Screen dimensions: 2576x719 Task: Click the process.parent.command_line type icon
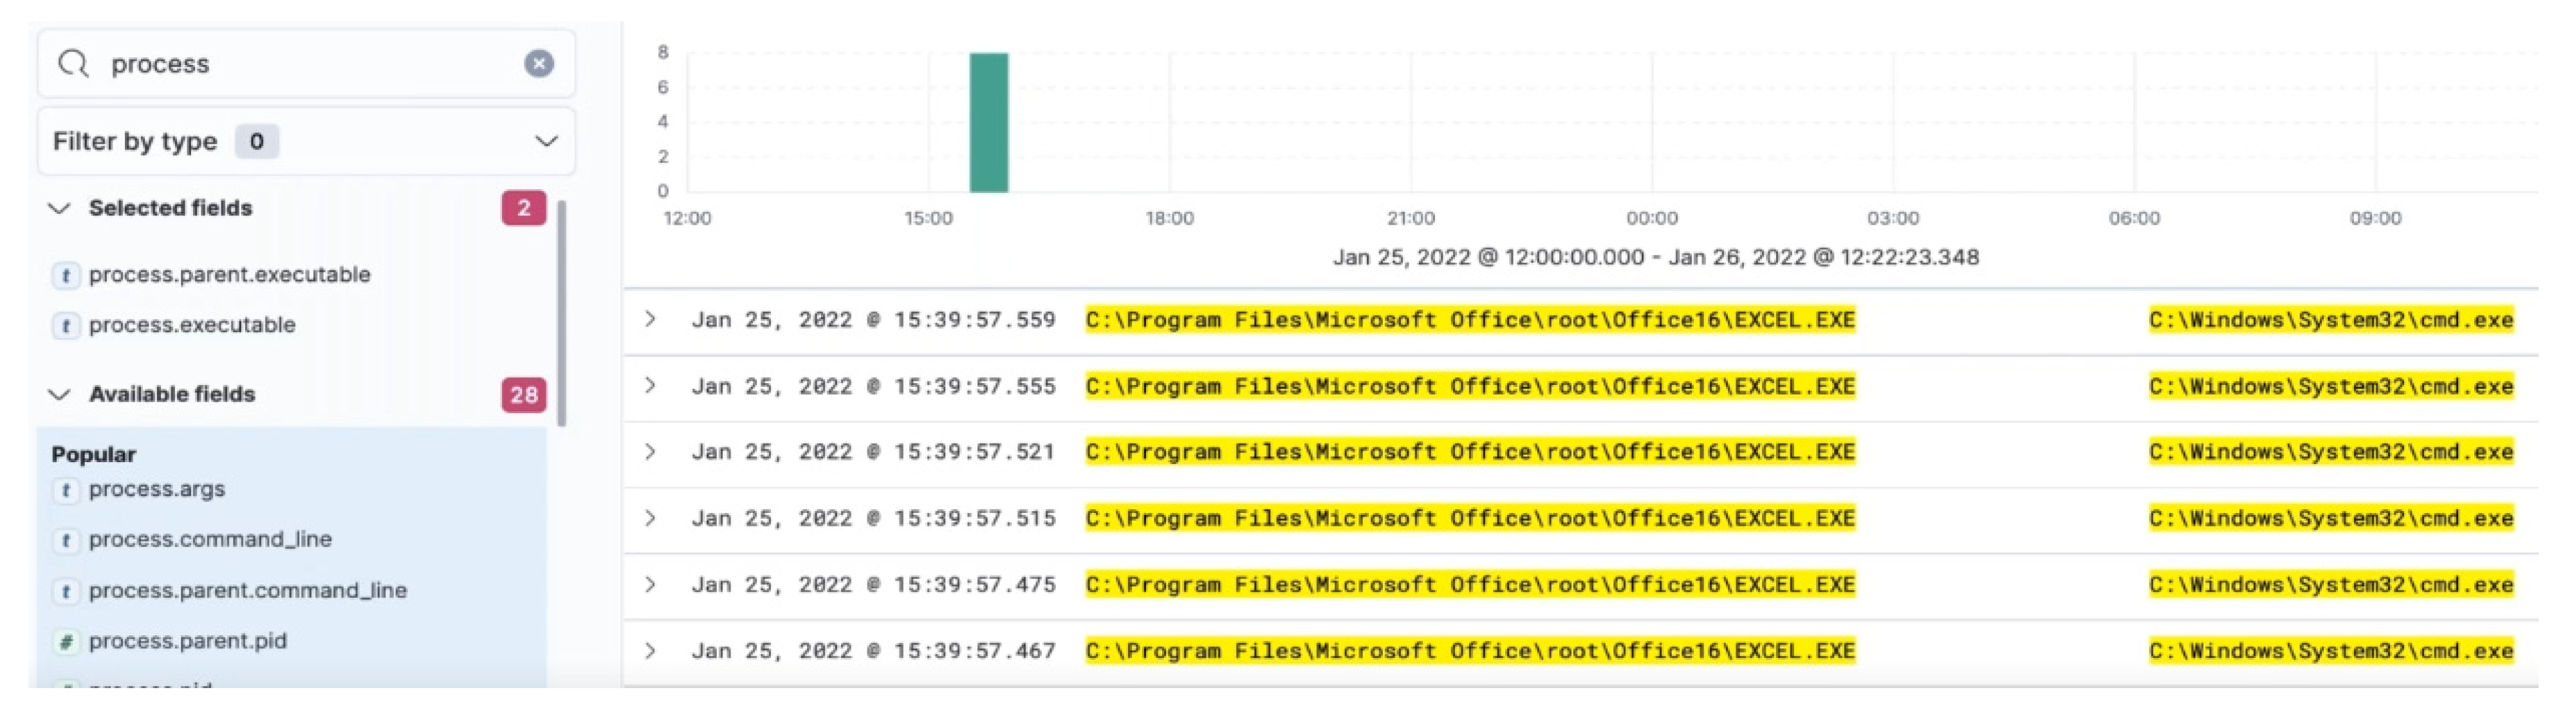click(65, 591)
